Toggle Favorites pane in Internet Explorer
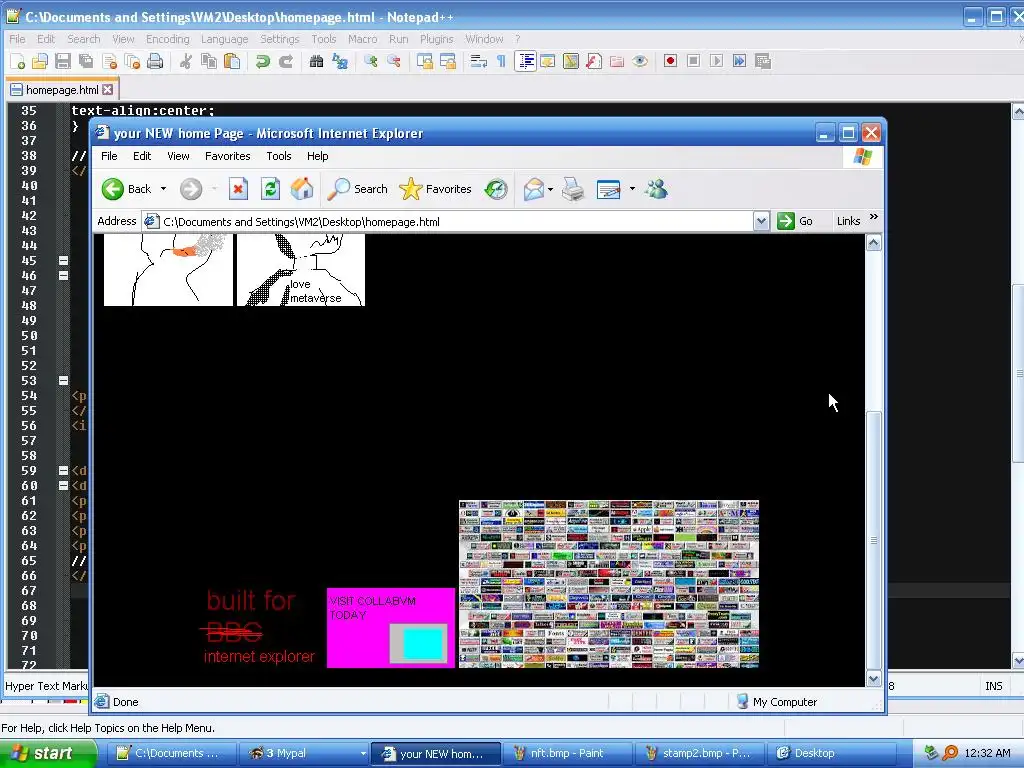The height and width of the screenshot is (768, 1024). (435, 189)
